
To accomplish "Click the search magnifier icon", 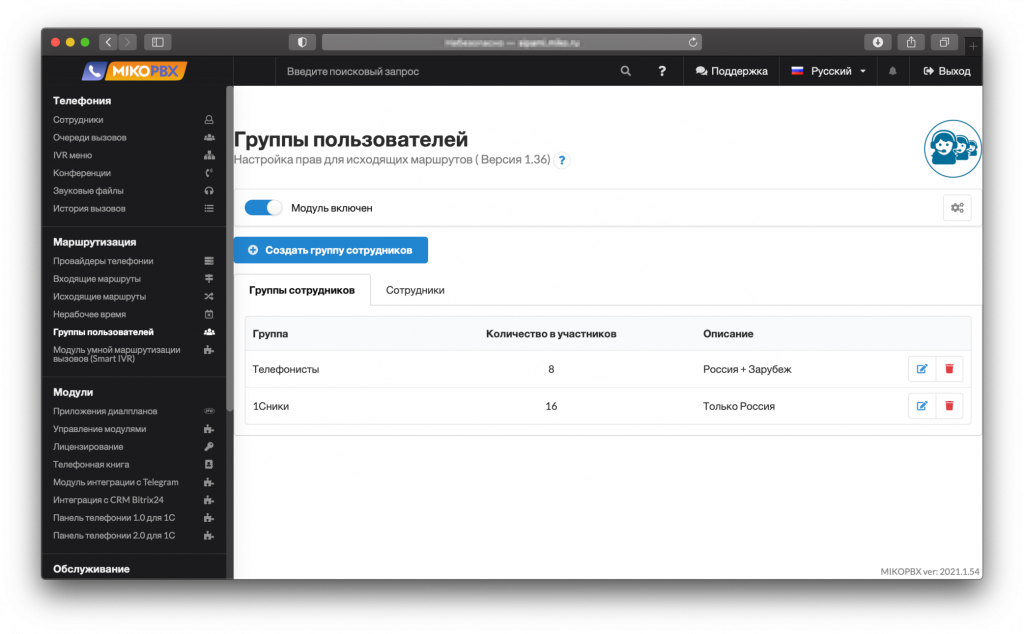I will [626, 71].
